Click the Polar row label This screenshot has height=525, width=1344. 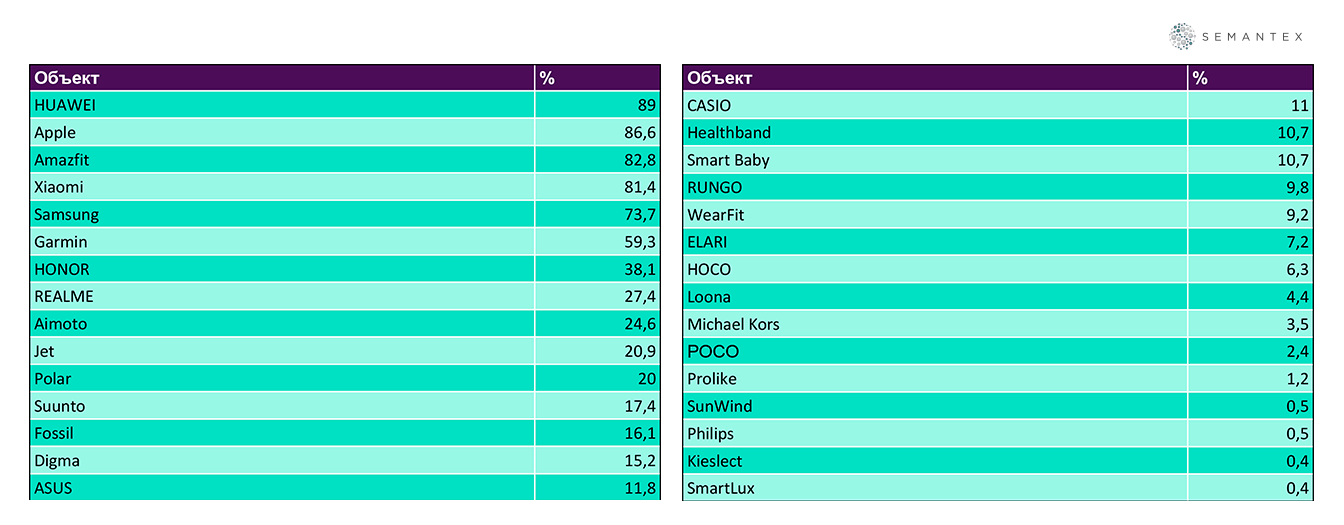pos(53,379)
